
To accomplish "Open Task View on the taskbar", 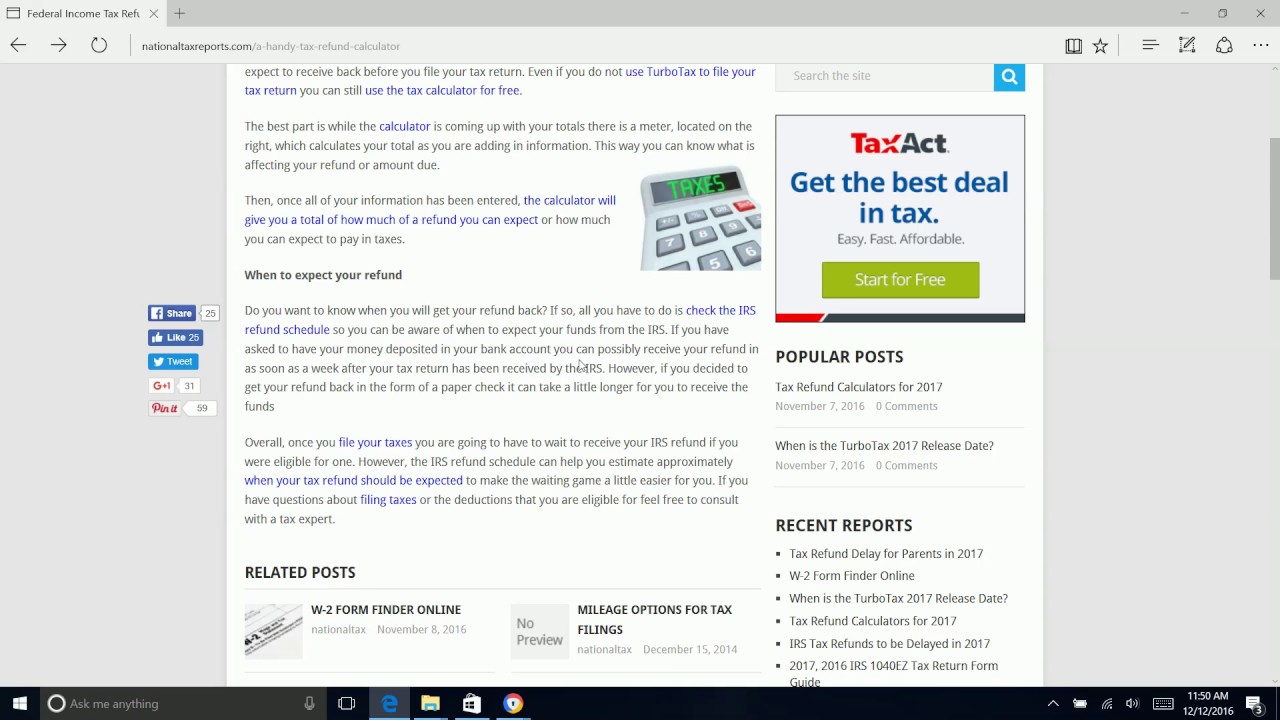I will [x=346, y=703].
